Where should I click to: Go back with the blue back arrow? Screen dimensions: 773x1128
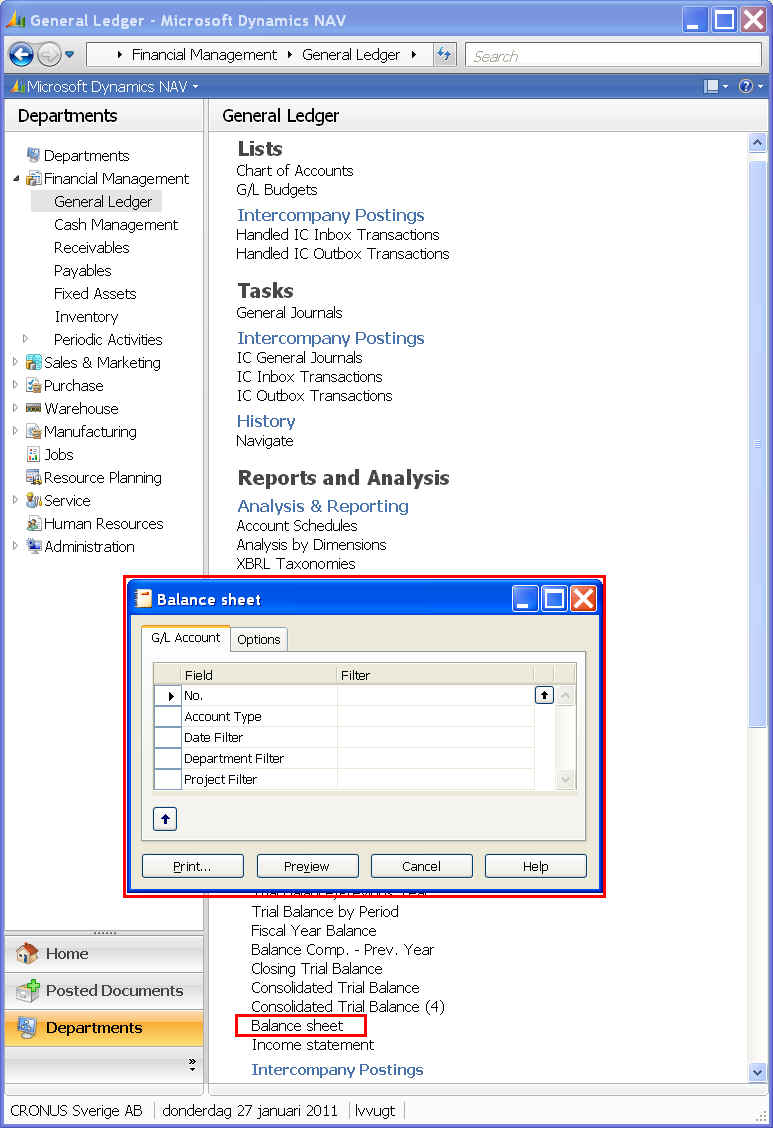pyautogui.click(x=21, y=55)
